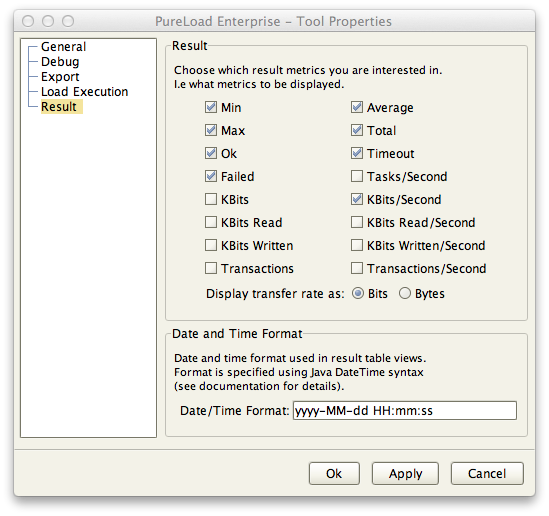Enable the Transactions checkbox
The height and width of the screenshot is (516, 549).
coord(211,268)
